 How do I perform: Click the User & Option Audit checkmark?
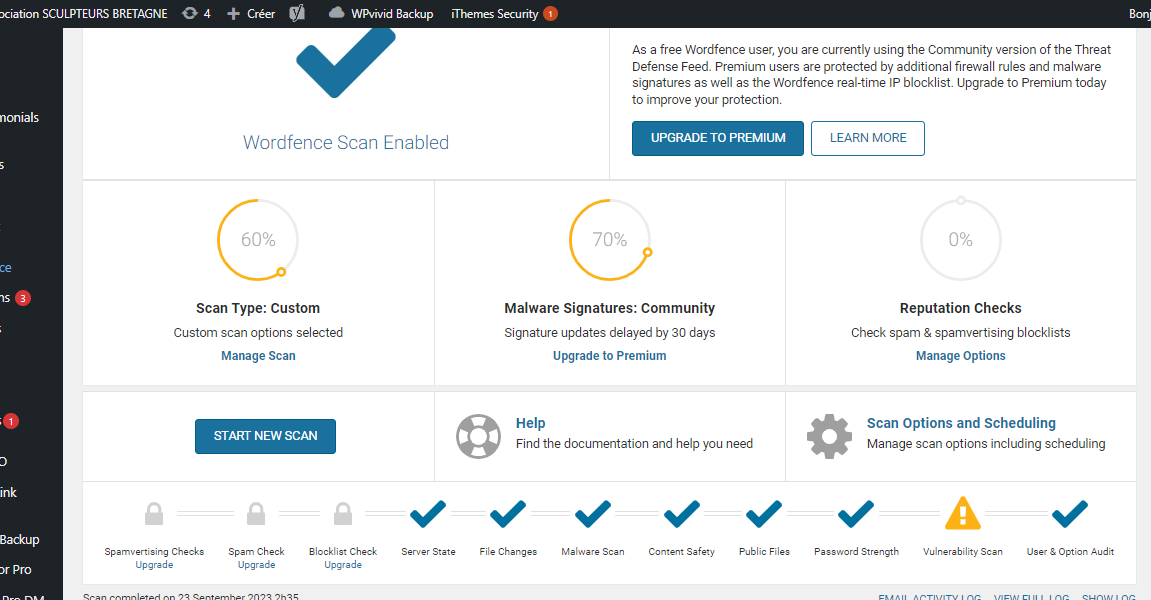[x=1070, y=514]
